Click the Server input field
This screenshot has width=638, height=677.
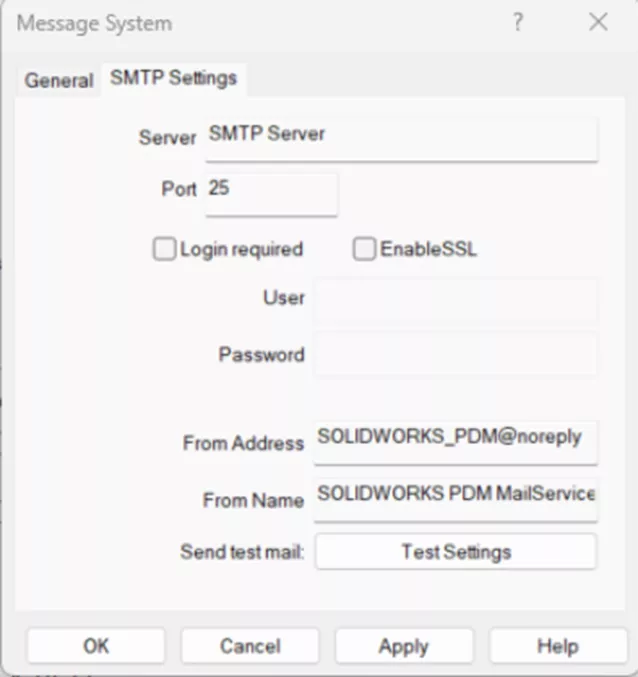(x=401, y=139)
